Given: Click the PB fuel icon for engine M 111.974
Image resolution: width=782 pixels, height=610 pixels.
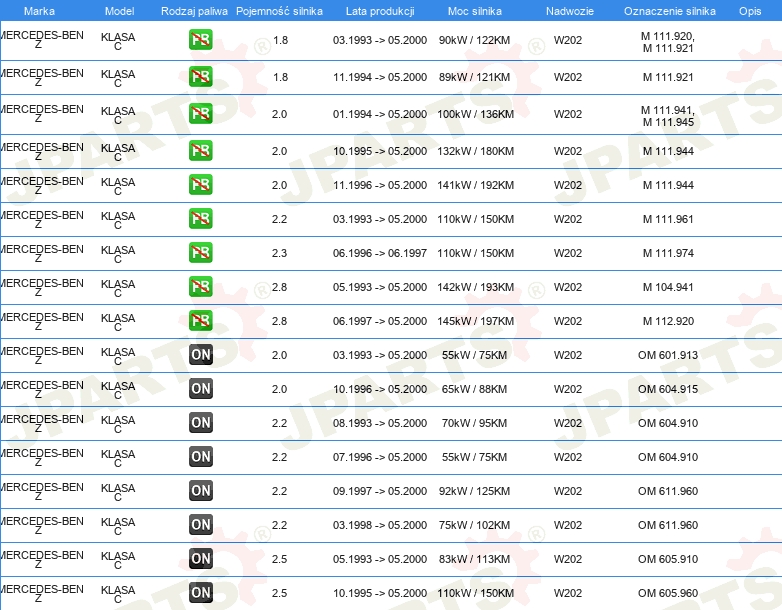Looking at the screenshot, I should coord(201,253).
